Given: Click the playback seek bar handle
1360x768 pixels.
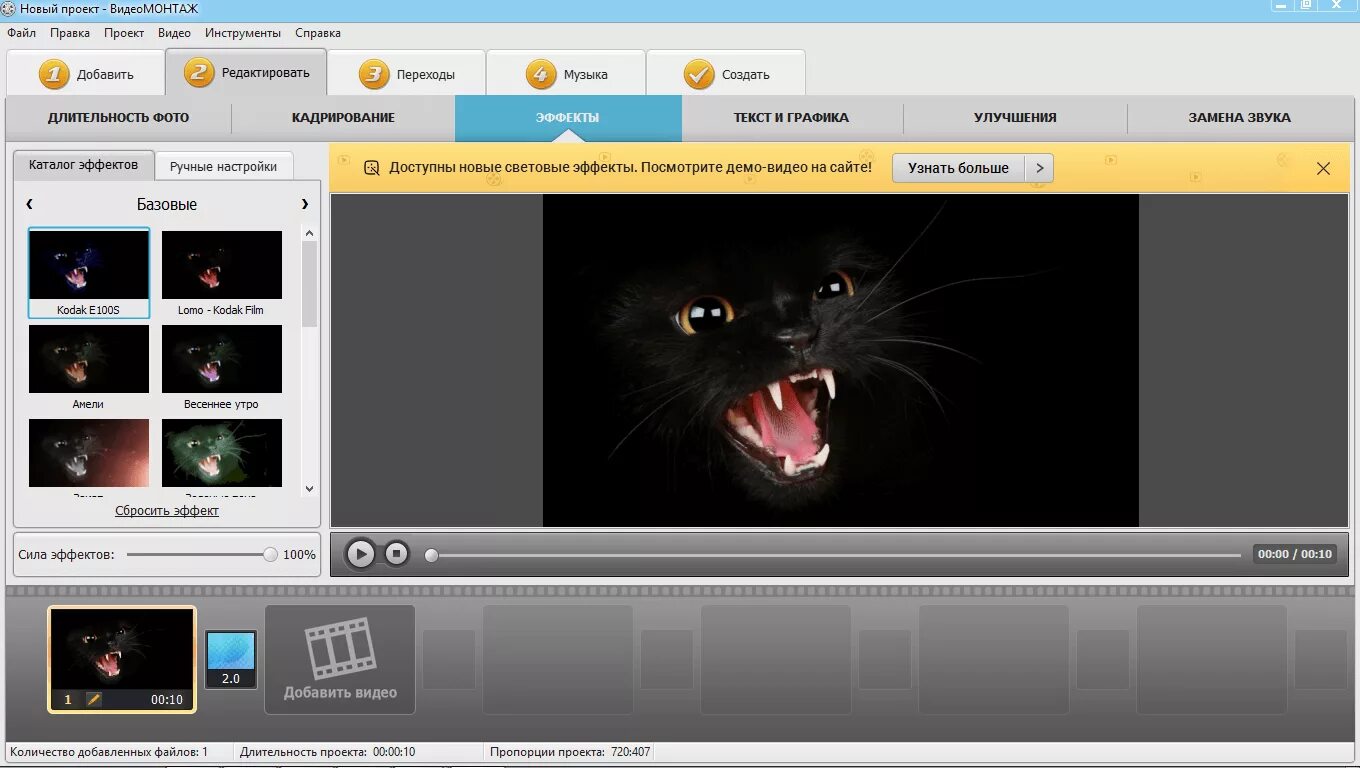Looking at the screenshot, I should (431, 555).
